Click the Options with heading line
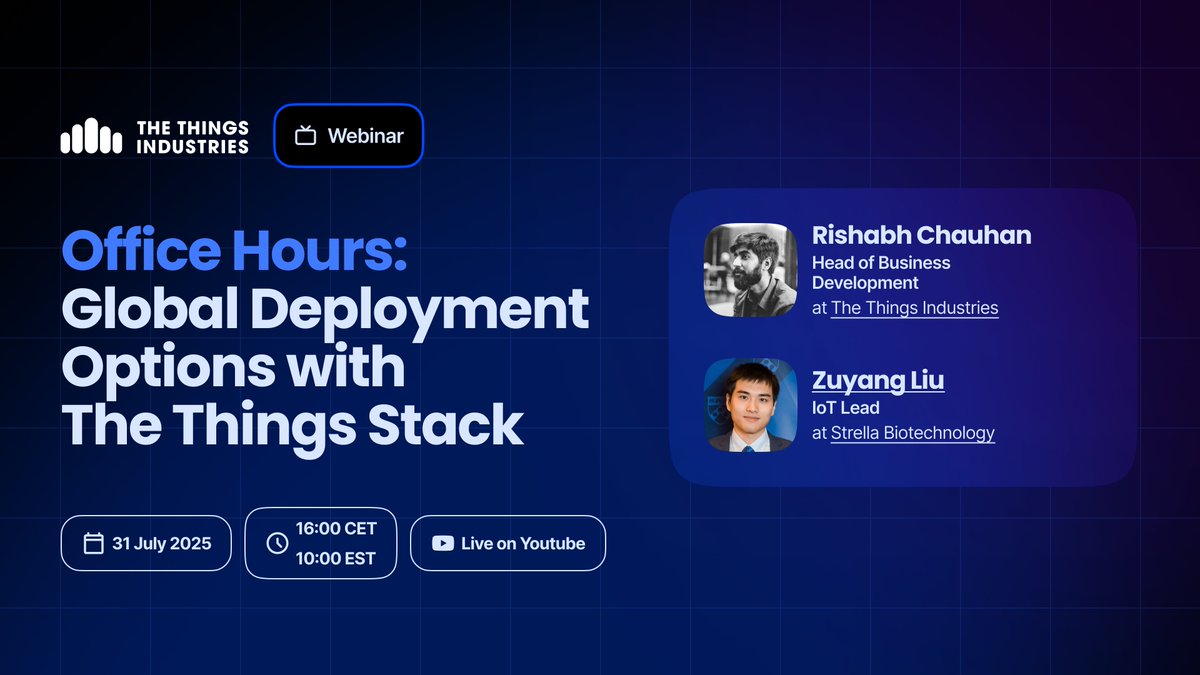The image size is (1200, 675). pos(234,367)
